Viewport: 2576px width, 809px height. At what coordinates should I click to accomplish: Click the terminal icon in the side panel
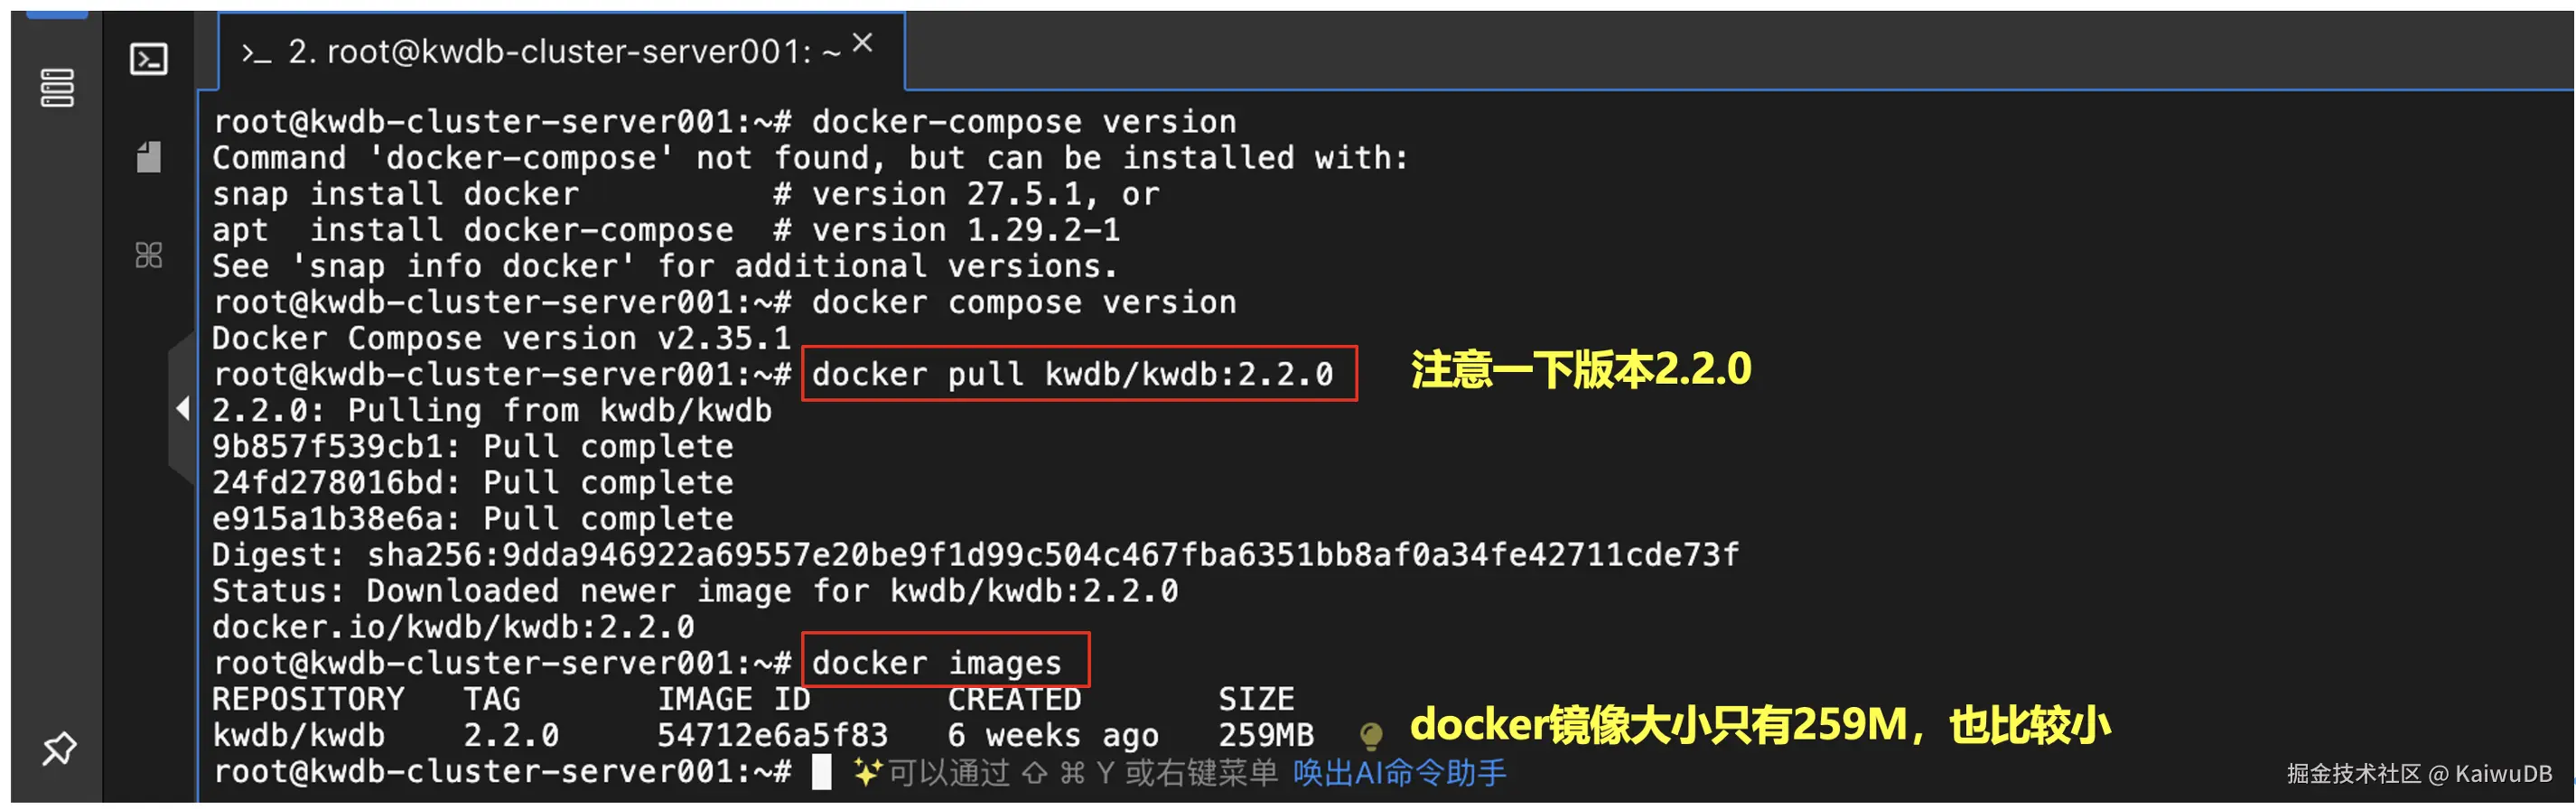[149, 59]
